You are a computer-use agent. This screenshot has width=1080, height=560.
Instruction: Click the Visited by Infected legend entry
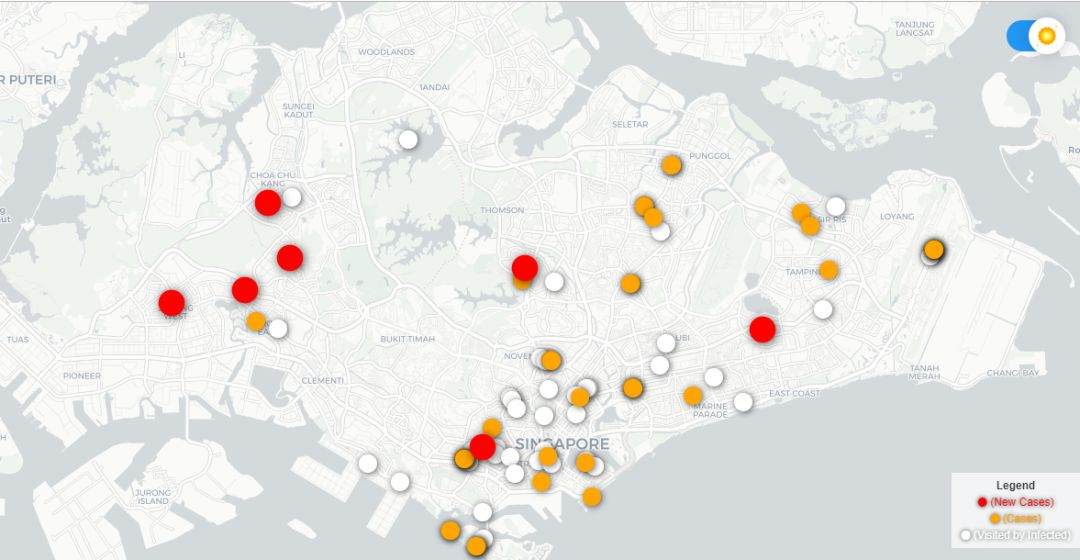[x=1016, y=535]
